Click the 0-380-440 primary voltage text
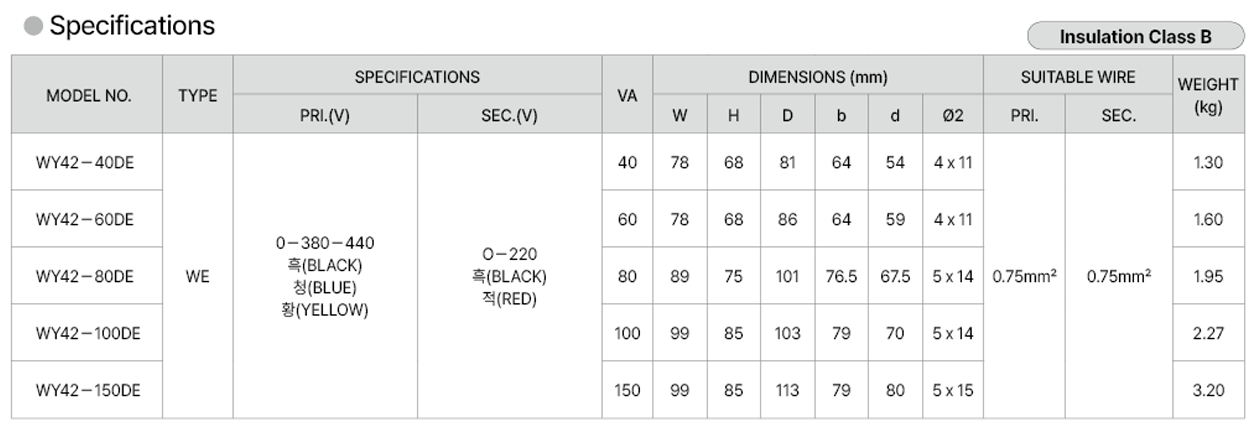This screenshot has width=1254, height=432. pyautogui.click(x=325, y=244)
